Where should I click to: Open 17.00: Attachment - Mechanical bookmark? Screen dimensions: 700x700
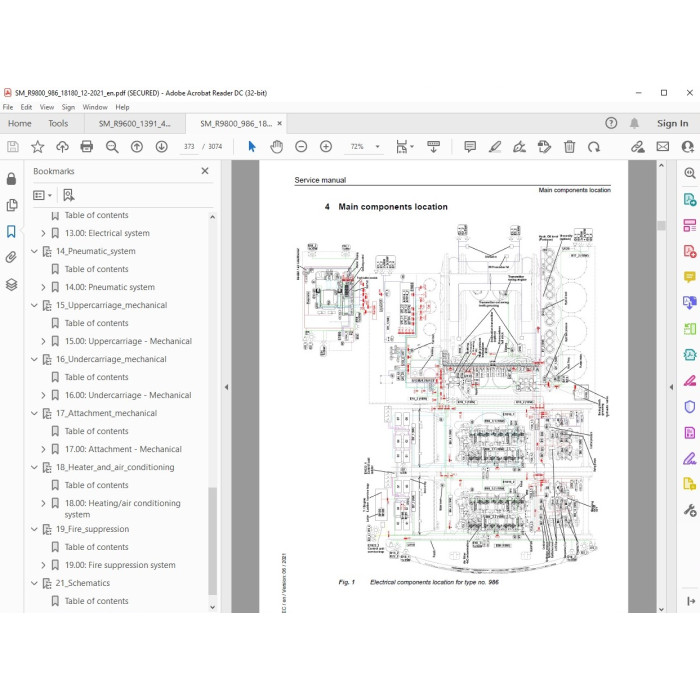click(123, 449)
